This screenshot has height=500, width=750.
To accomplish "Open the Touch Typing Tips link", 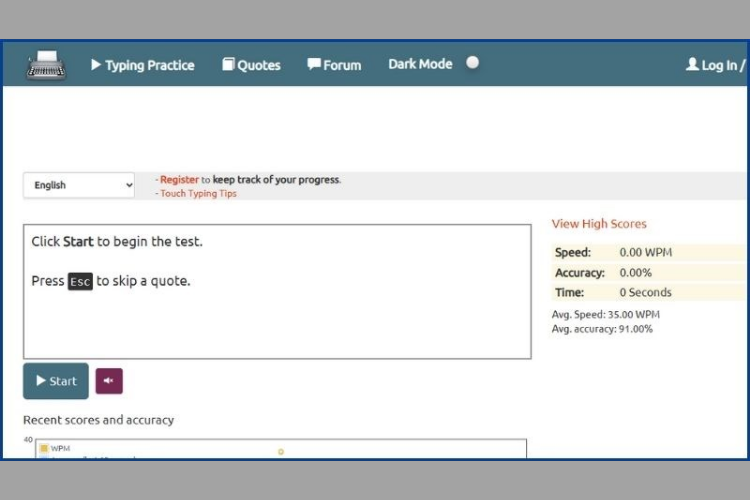I will [x=198, y=193].
